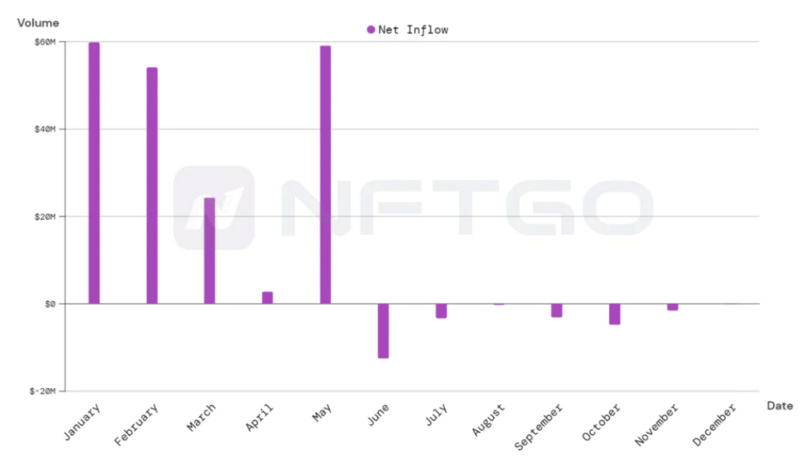Select the January net inflow bar

point(94,172)
